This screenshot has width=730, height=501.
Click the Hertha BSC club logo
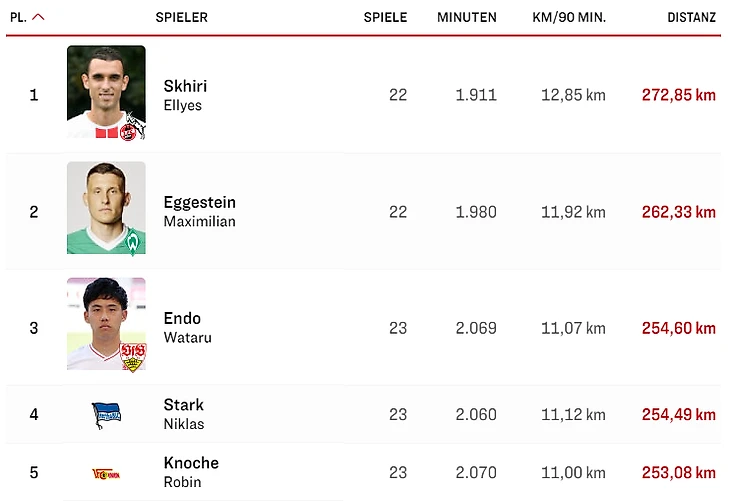click(106, 414)
